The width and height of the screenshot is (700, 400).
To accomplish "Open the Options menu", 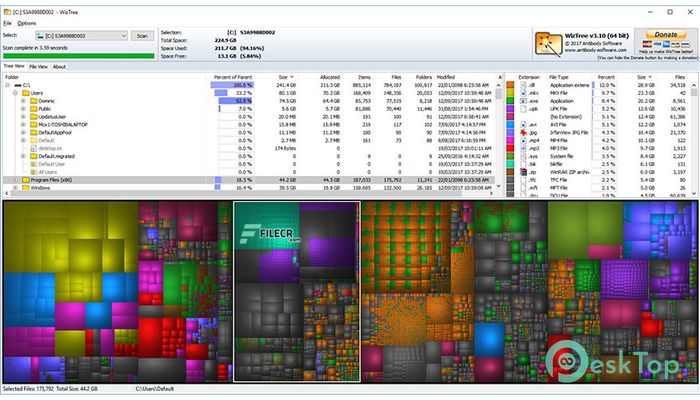I will 27,23.
